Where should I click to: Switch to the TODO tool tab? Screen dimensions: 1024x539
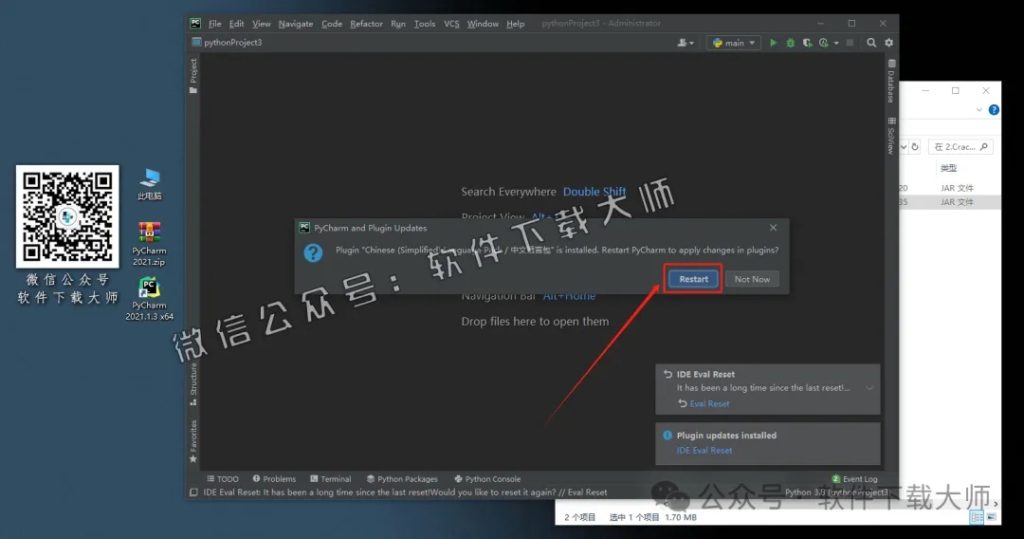[x=222, y=479]
